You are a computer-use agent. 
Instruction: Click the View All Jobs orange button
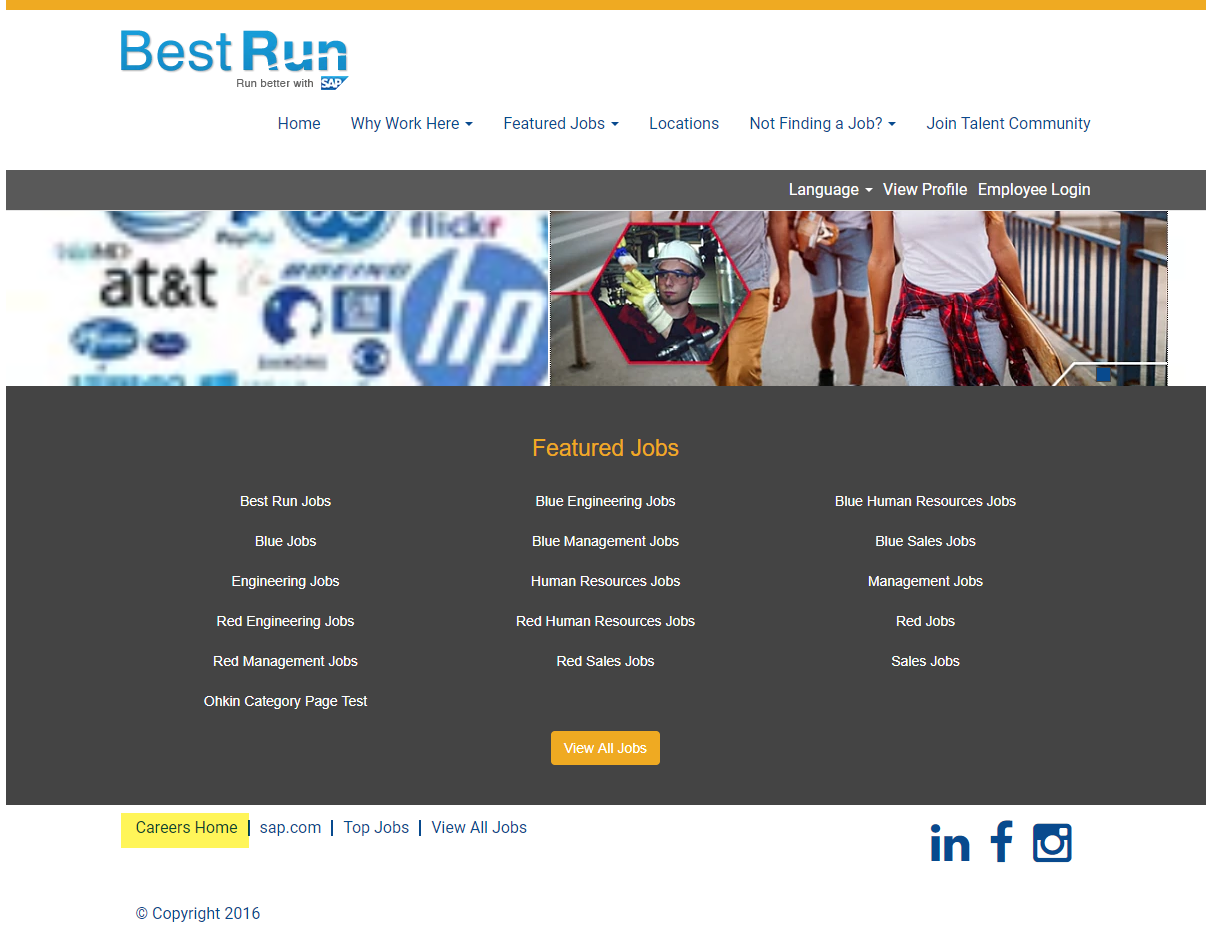pos(605,748)
